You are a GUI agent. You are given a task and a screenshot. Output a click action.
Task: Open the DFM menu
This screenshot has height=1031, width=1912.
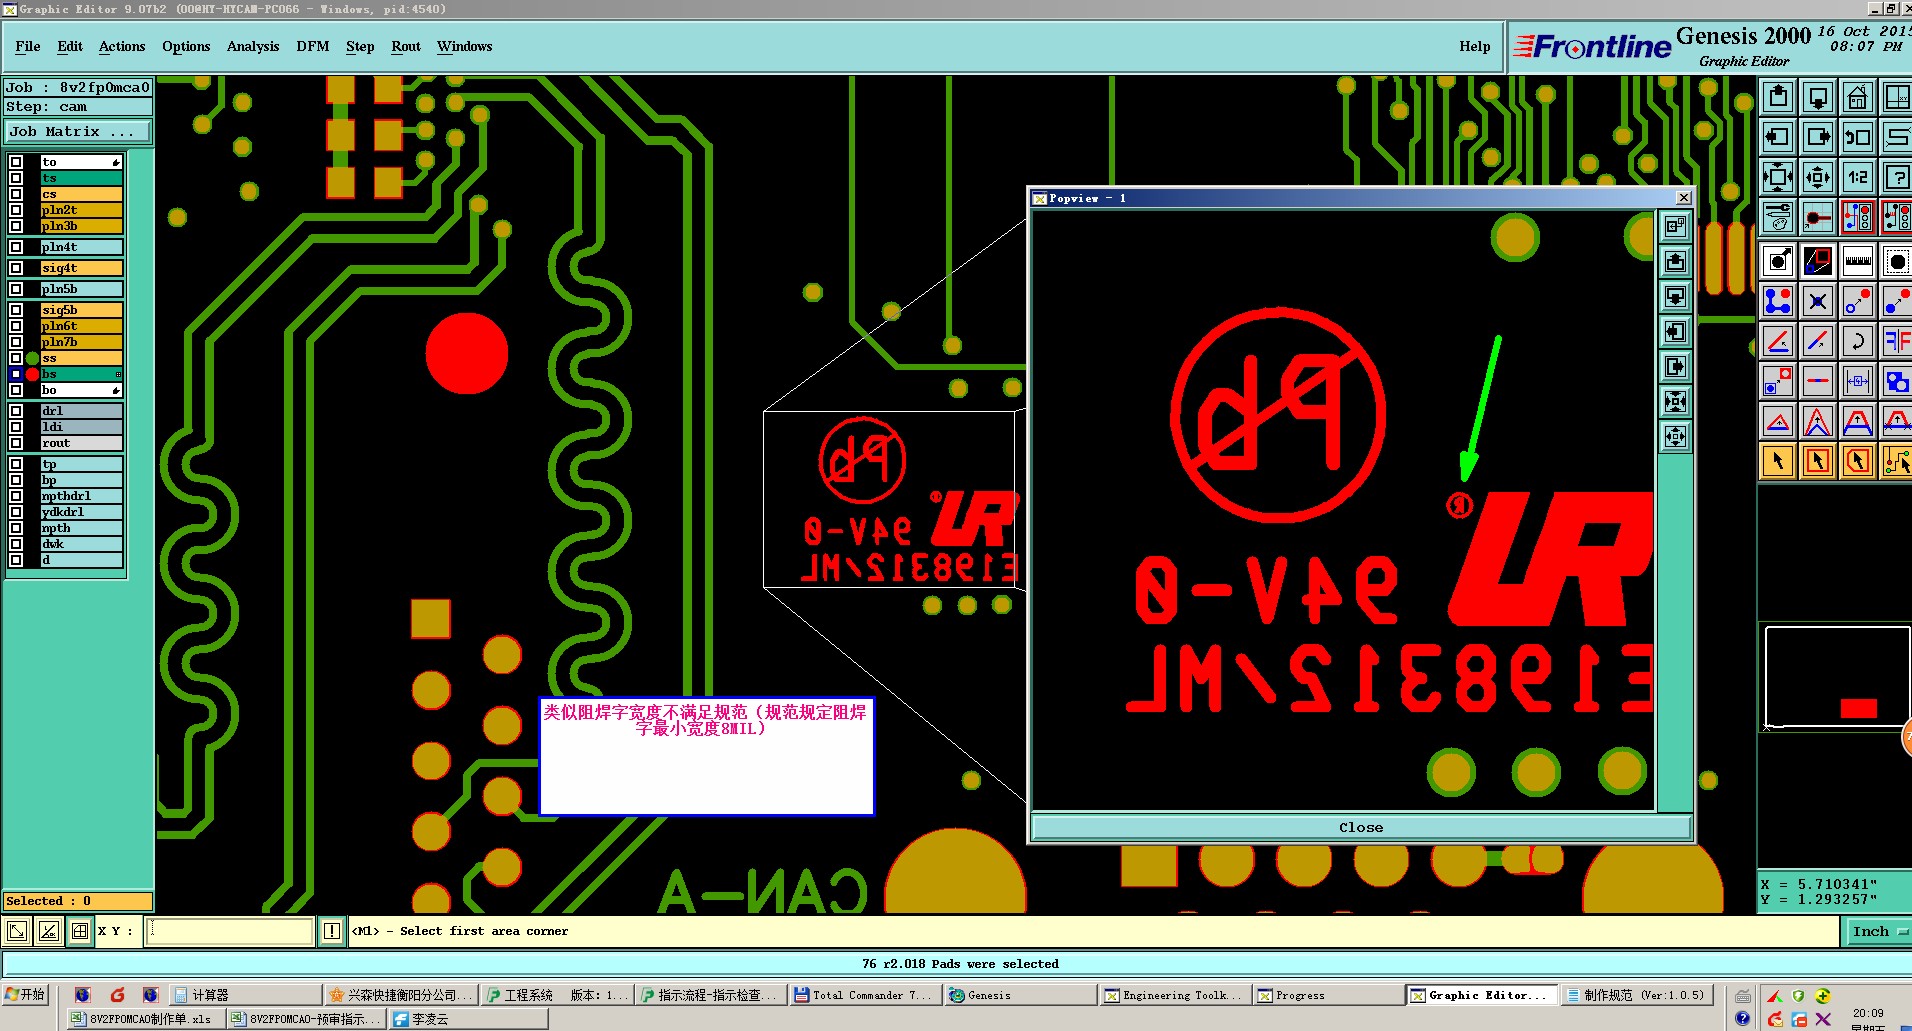click(x=313, y=47)
